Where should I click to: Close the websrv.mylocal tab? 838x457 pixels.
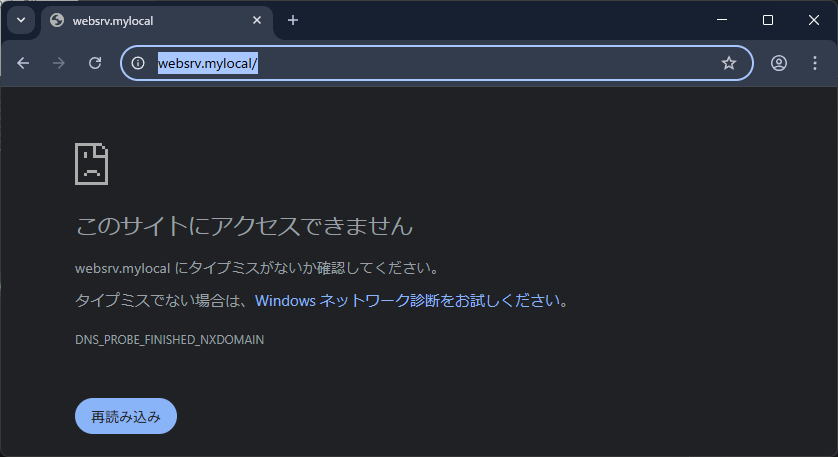click(257, 20)
